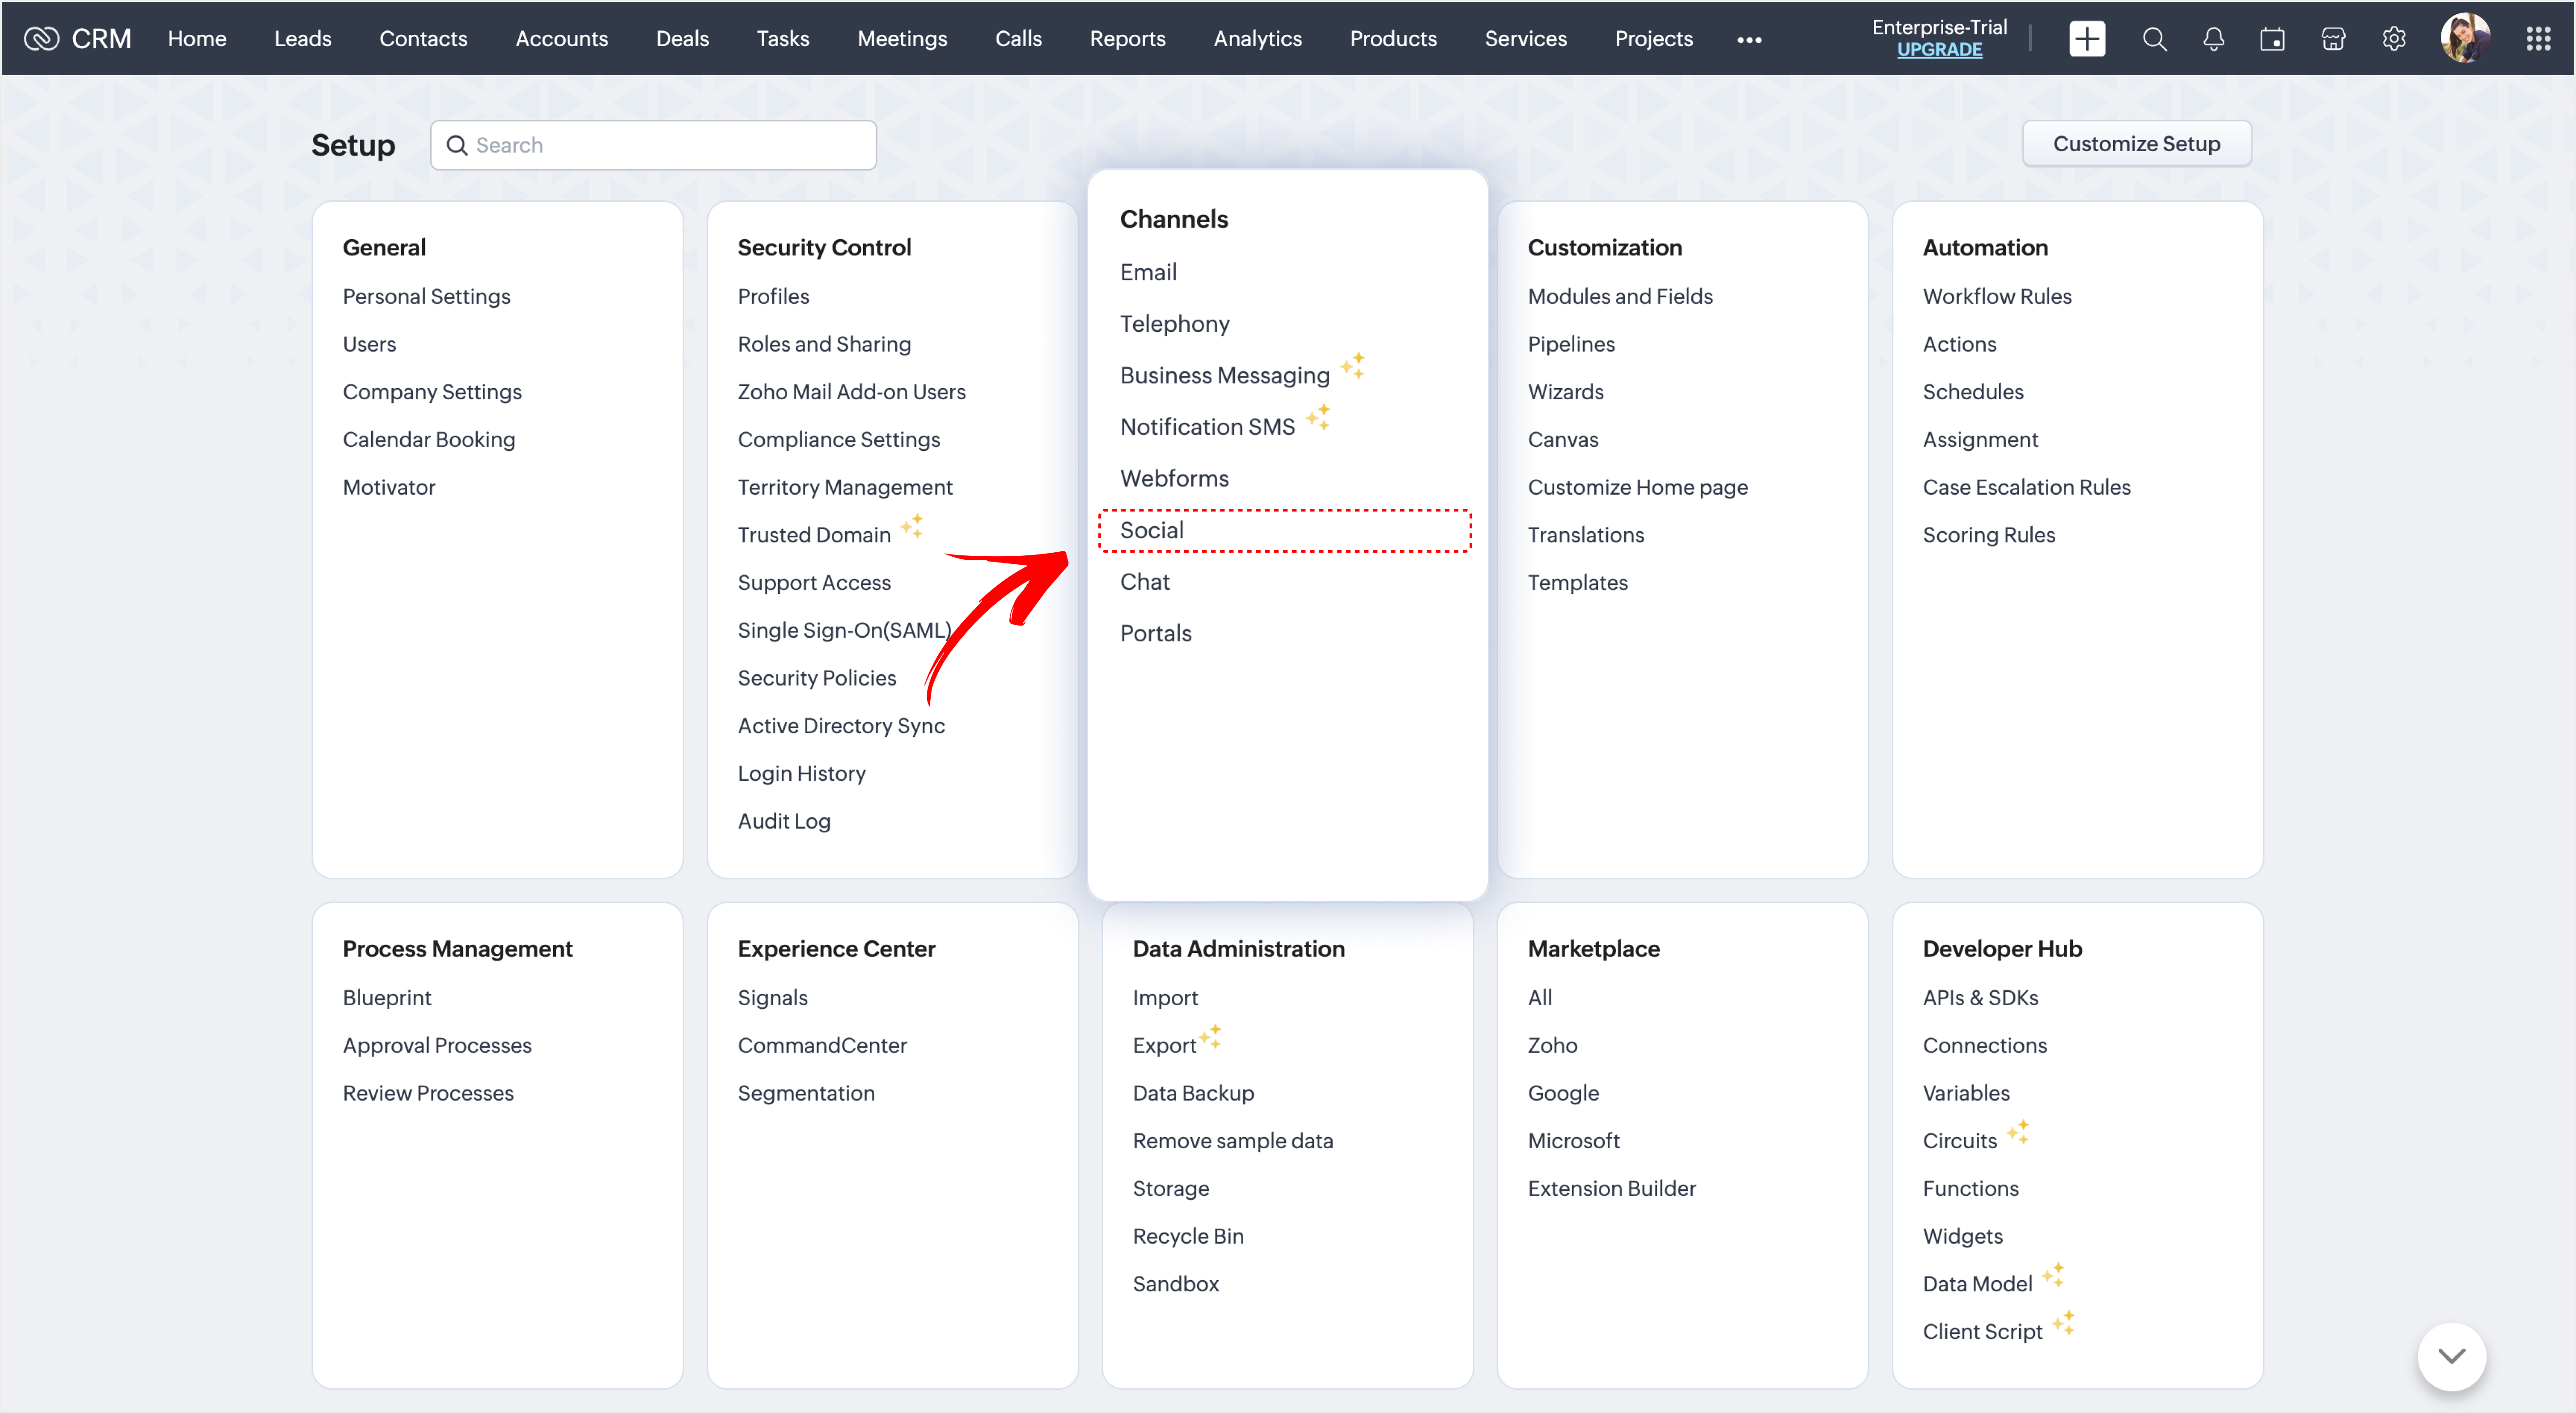Viewport: 2576px width, 1413px height.
Task: Open the marketplace store icon
Action: [2333, 39]
